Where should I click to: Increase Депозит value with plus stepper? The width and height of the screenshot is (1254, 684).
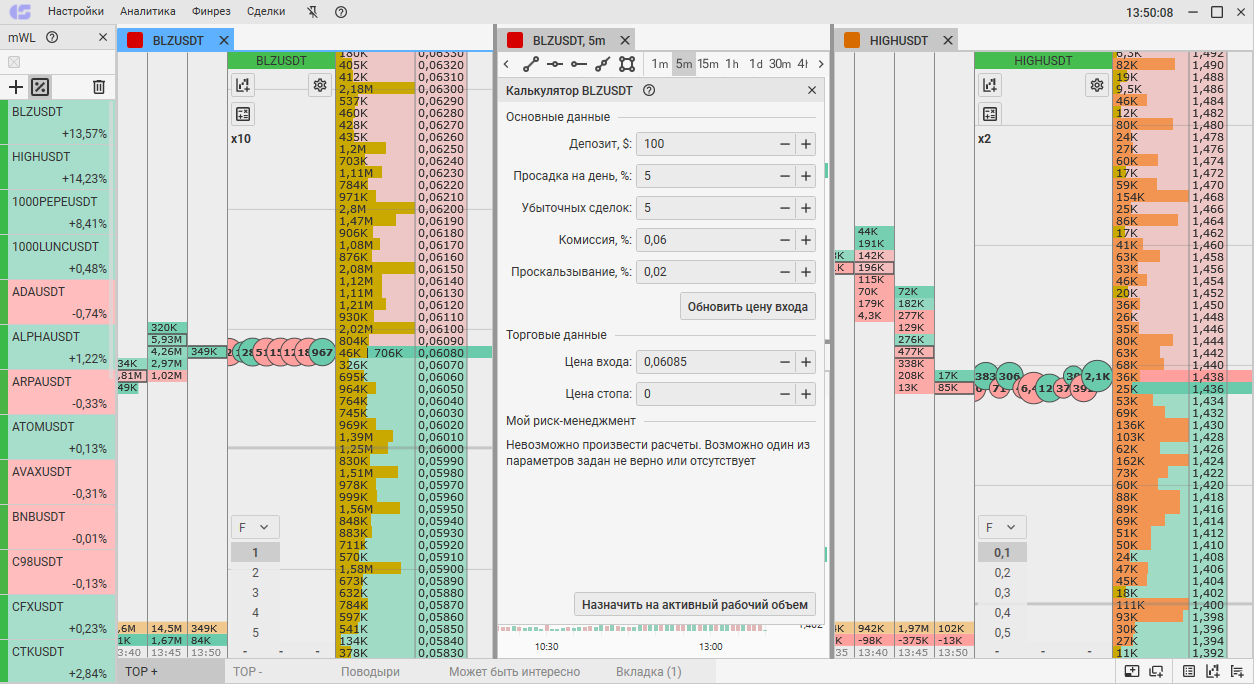[806, 144]
